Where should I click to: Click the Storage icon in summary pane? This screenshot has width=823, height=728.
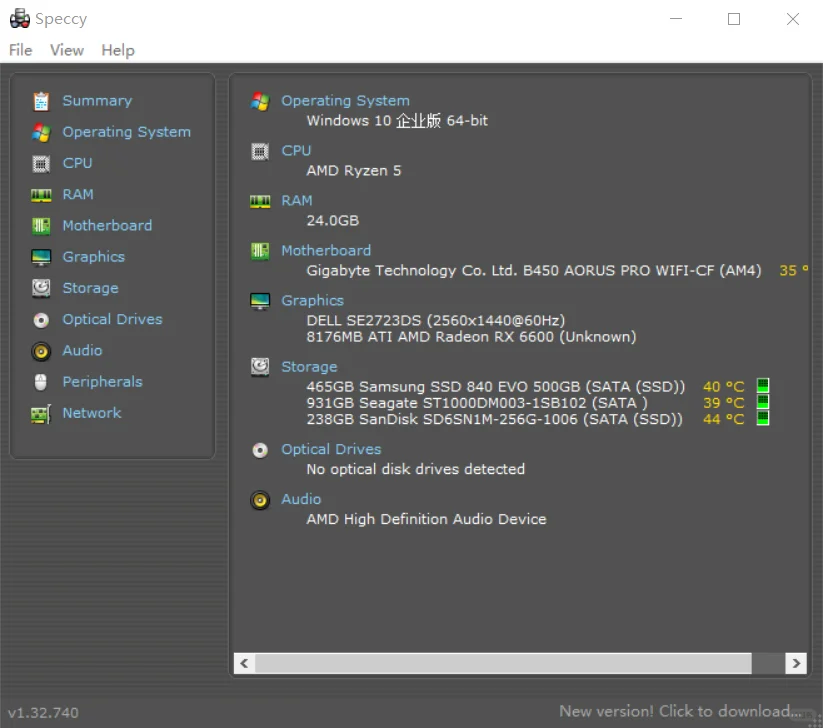(x=260, y=367)
